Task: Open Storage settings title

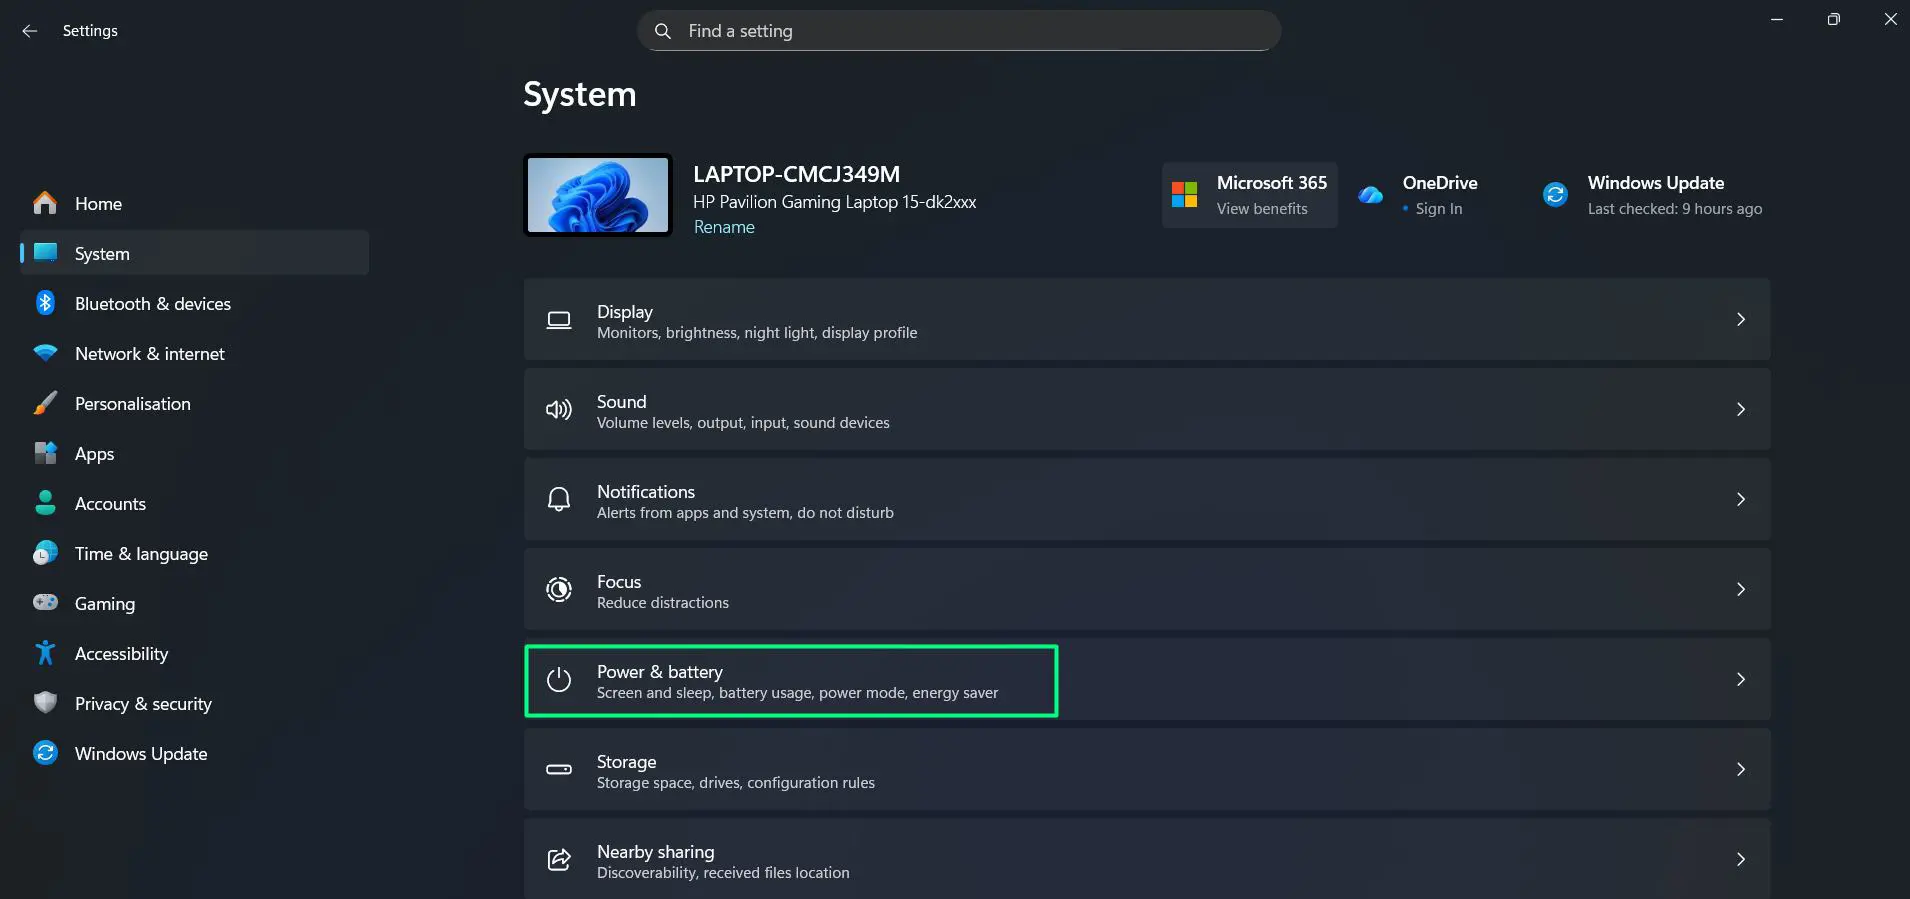Action: coord(627,762)
